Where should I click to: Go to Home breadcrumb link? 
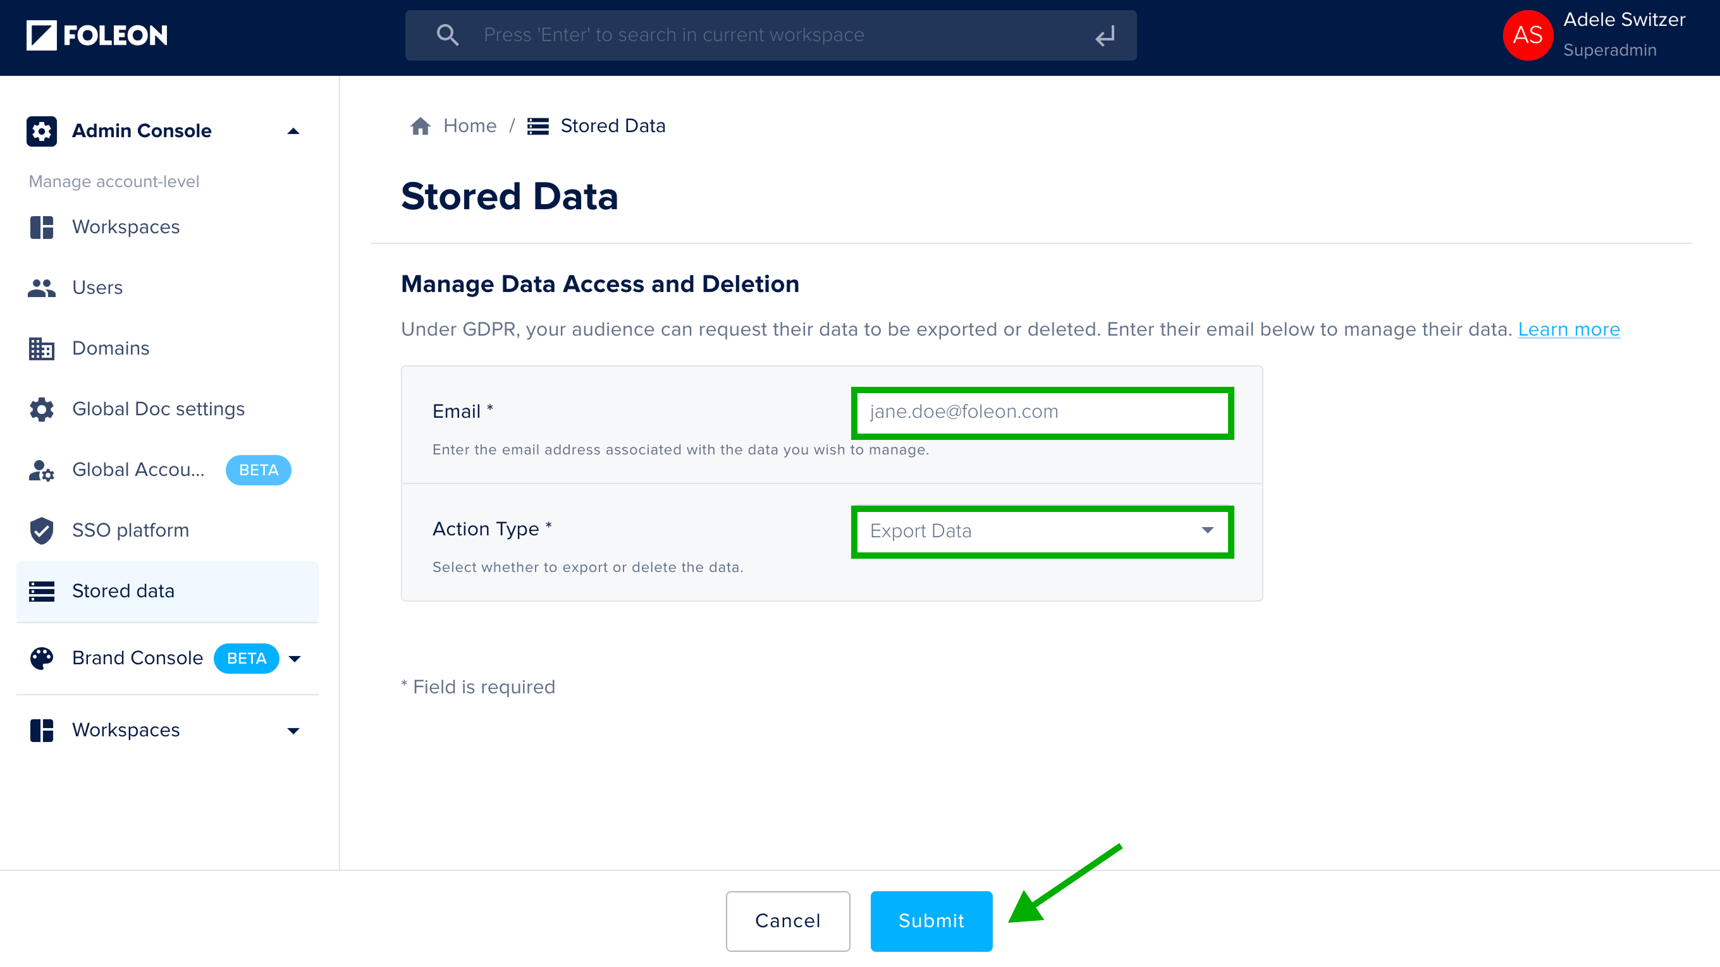(470, 126)
